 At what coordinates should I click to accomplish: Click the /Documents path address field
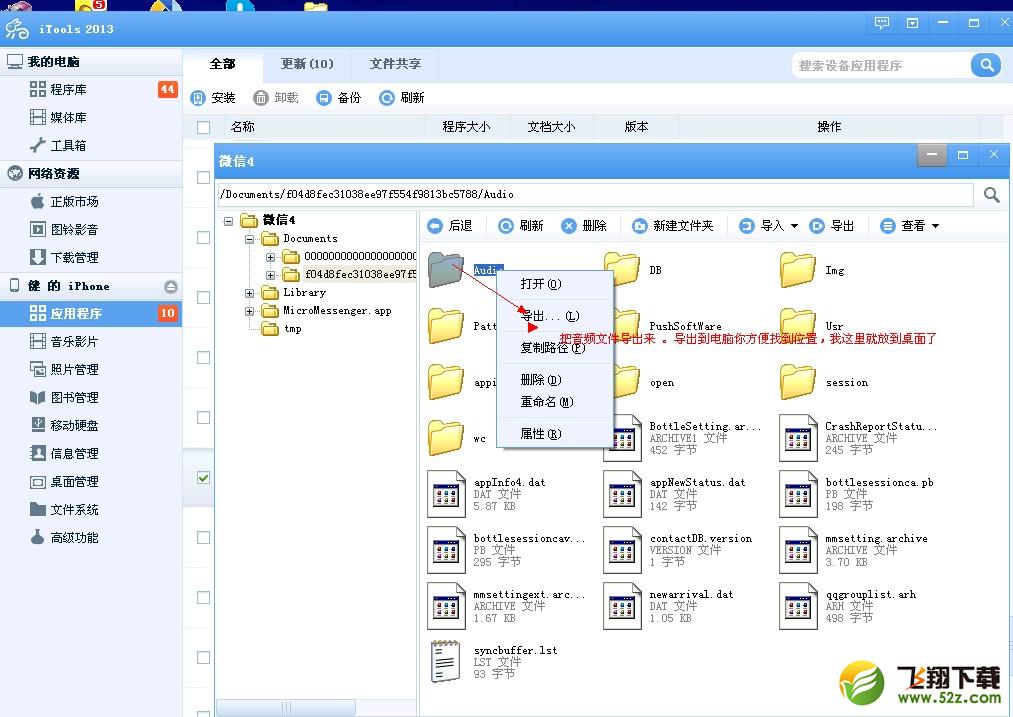pos(596,194)
